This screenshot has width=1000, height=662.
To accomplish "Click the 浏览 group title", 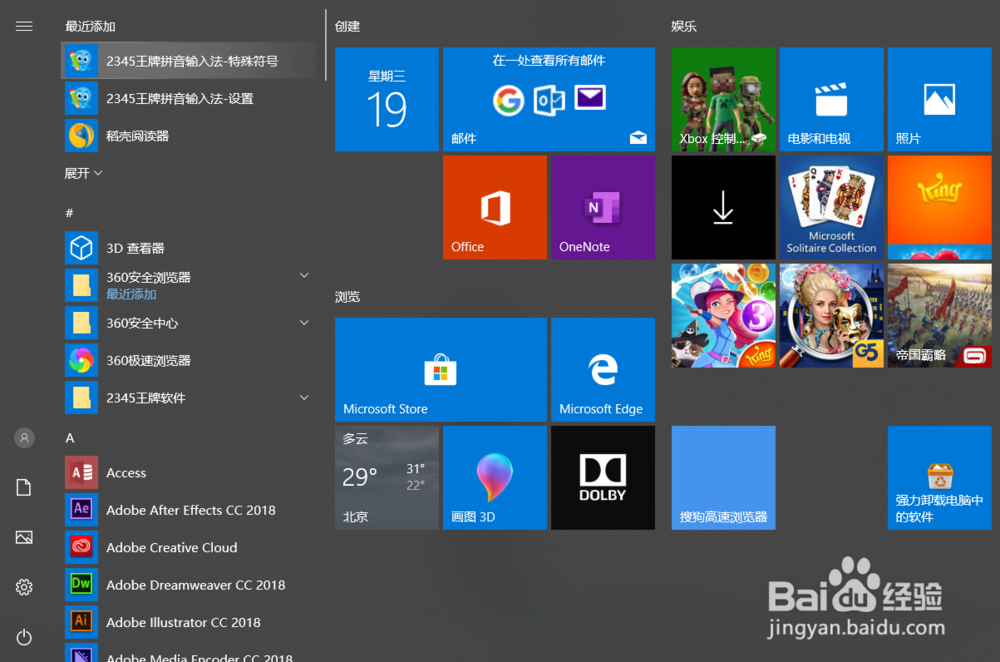I will (x=348, y=297).
